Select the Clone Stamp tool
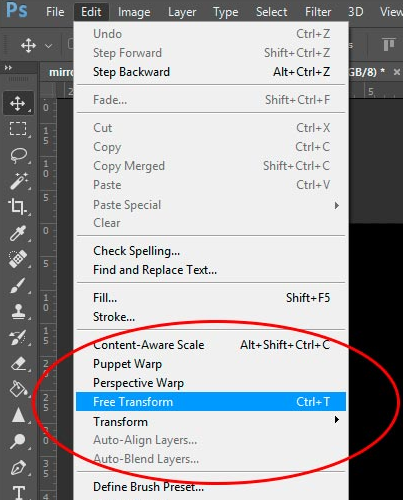 click(18, 311)
